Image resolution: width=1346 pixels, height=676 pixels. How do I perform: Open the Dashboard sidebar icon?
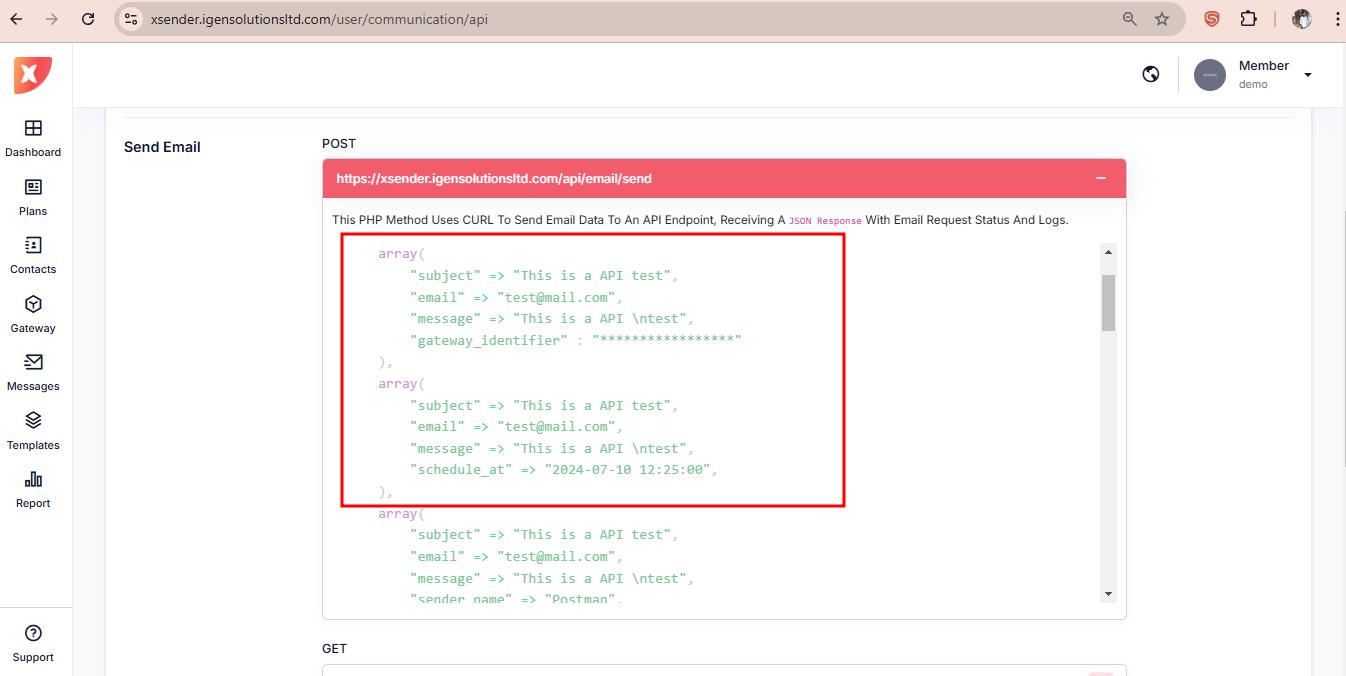point(33,129)
